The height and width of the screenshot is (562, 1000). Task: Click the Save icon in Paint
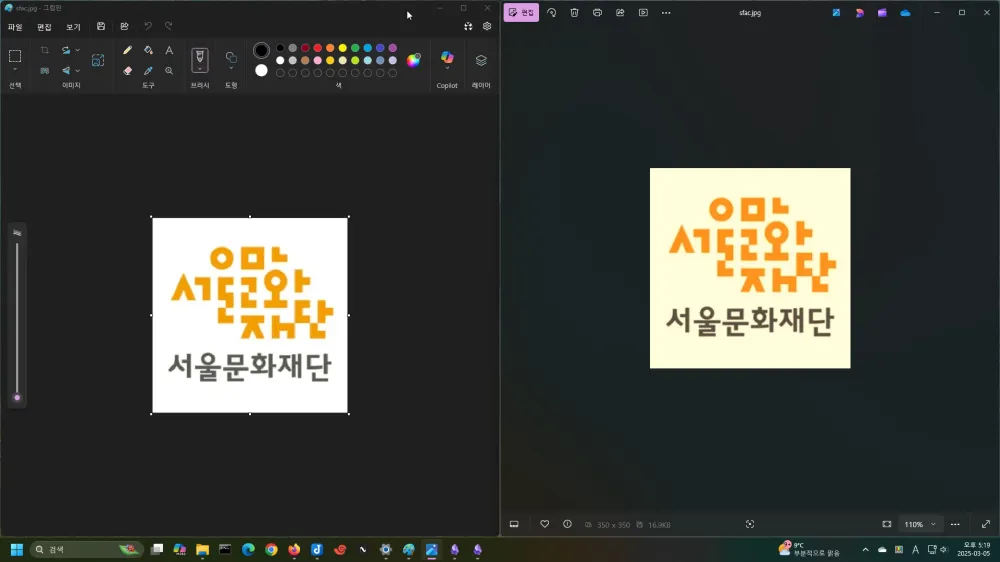[101, 26]
